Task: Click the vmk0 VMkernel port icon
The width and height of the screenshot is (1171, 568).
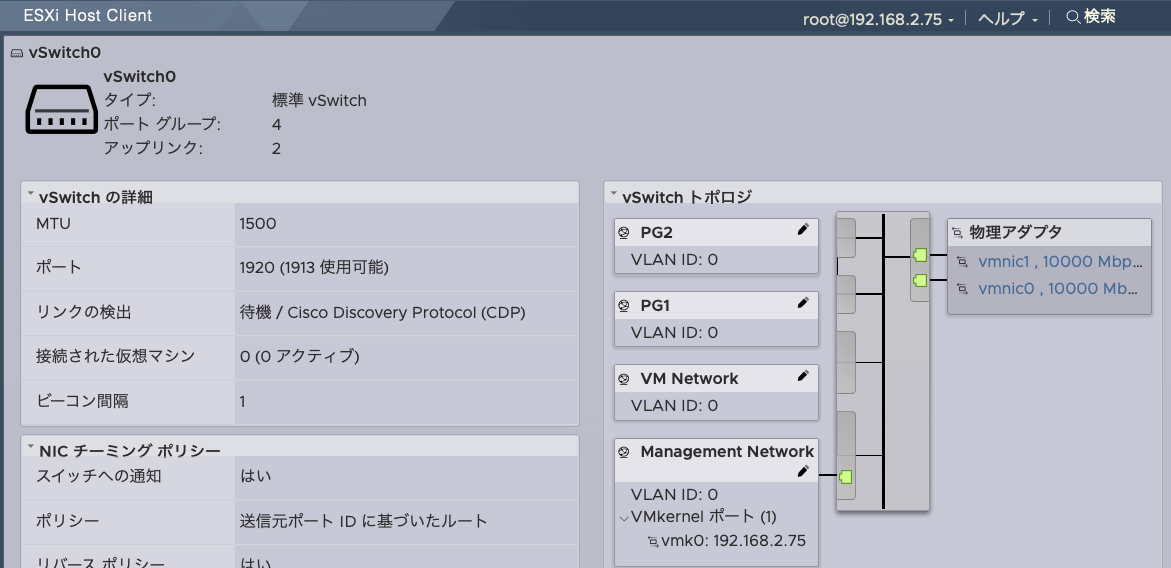Action: pos(653,542)
